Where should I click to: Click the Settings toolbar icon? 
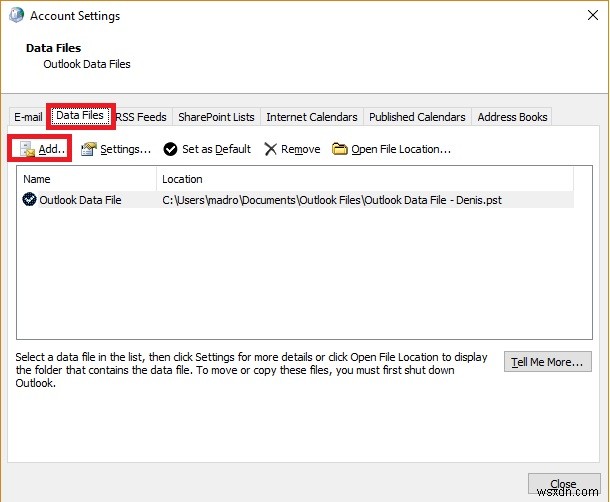point(89,149)
